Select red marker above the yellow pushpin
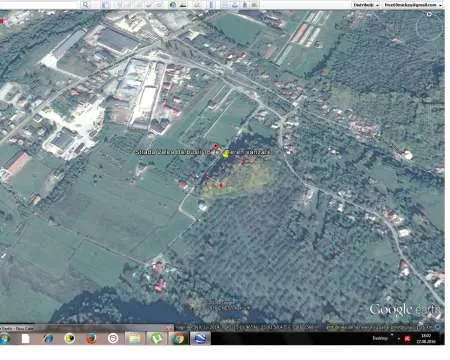 (216, 146)
